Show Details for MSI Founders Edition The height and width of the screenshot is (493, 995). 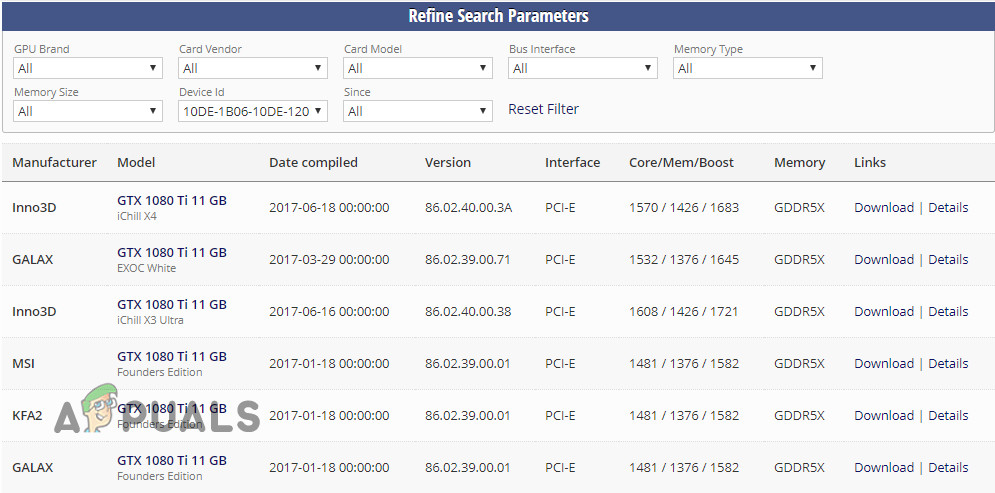pos(948,364)
